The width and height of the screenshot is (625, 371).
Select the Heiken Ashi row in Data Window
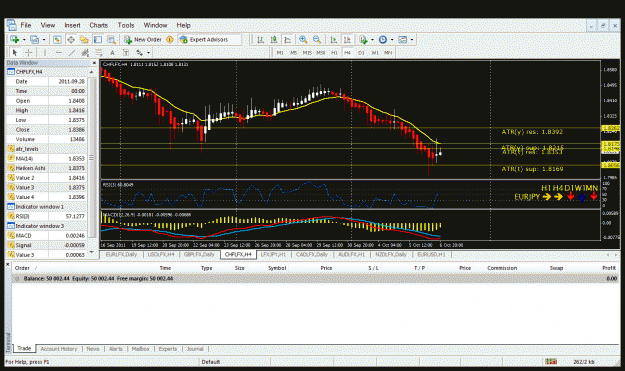46,168
